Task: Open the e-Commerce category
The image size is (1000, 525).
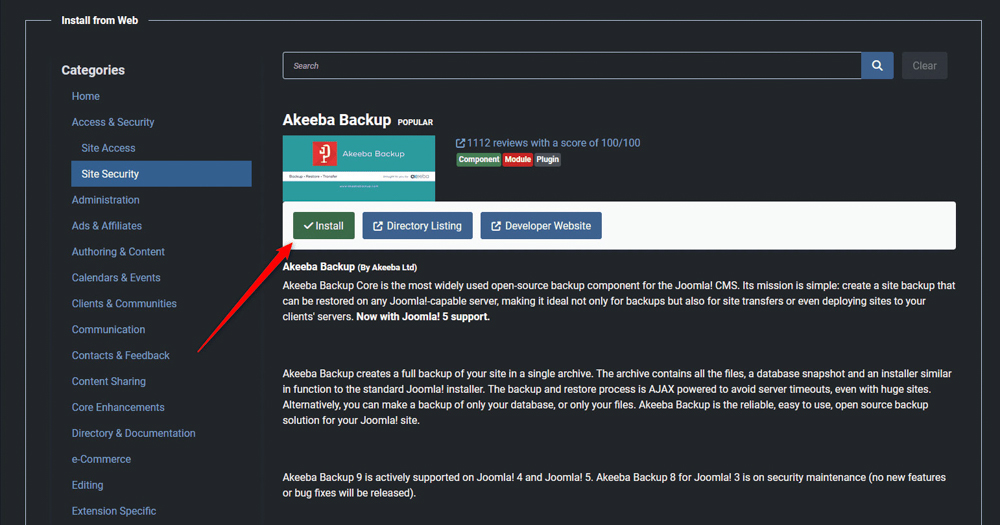Action: click(x=101, y=459)
